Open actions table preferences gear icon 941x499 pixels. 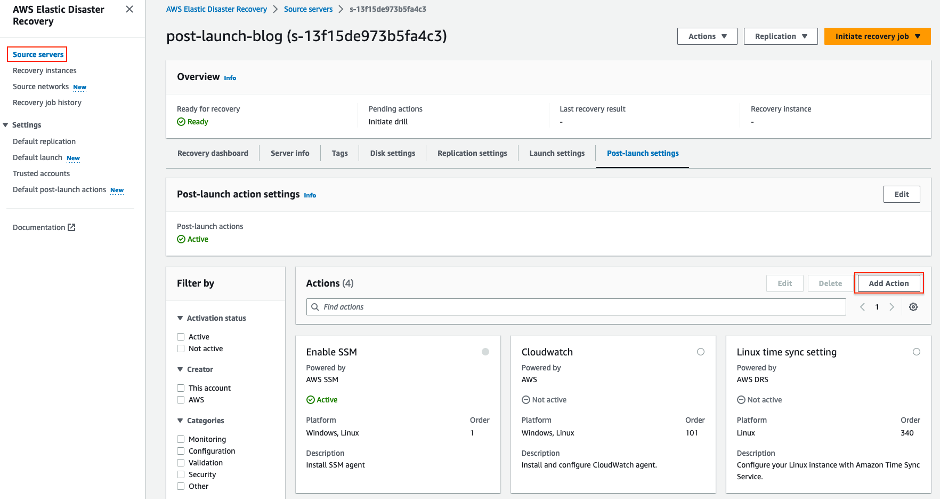pyautogui.click(x=913, y=307)
